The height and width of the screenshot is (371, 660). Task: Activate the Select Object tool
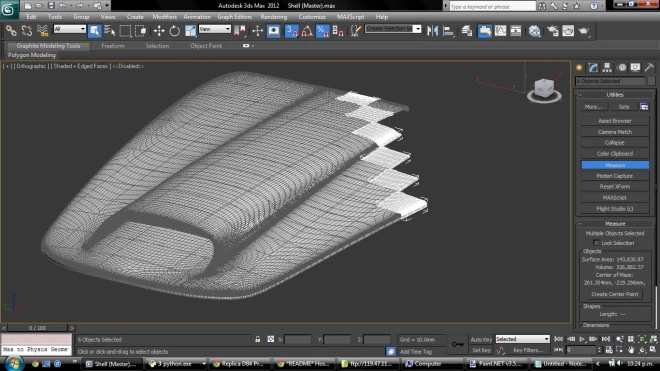click(95, 31)
